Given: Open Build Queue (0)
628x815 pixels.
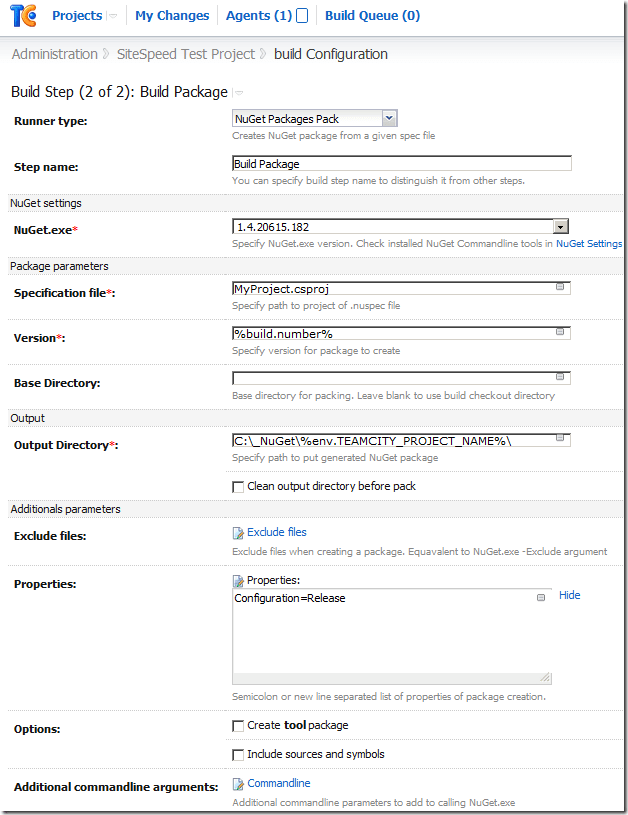Looking at the screenshot, I should [x=372, y=16].
